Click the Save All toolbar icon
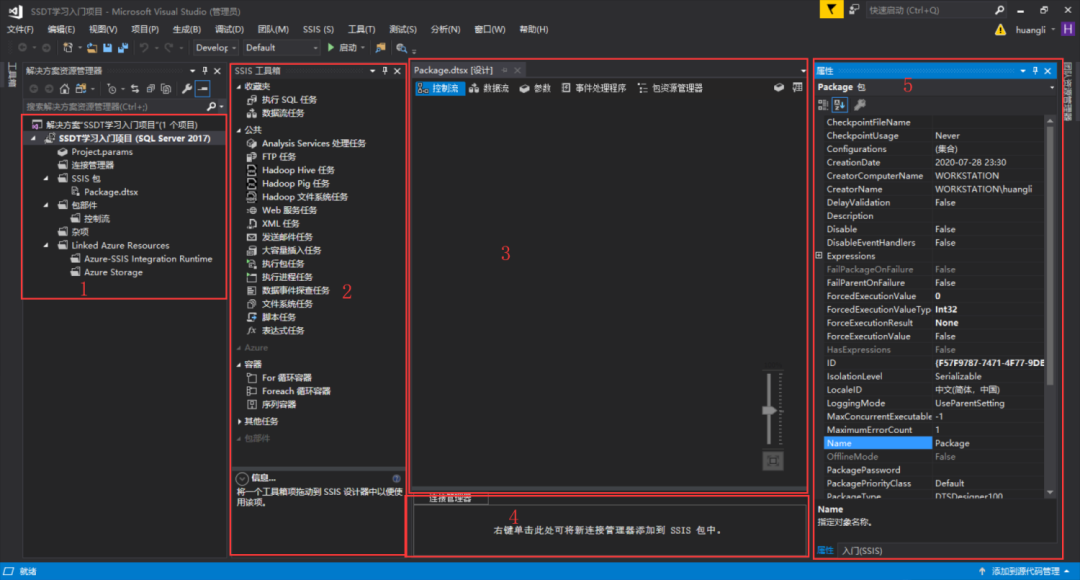This screenshot has width=1080, height=580. point(123,48)
